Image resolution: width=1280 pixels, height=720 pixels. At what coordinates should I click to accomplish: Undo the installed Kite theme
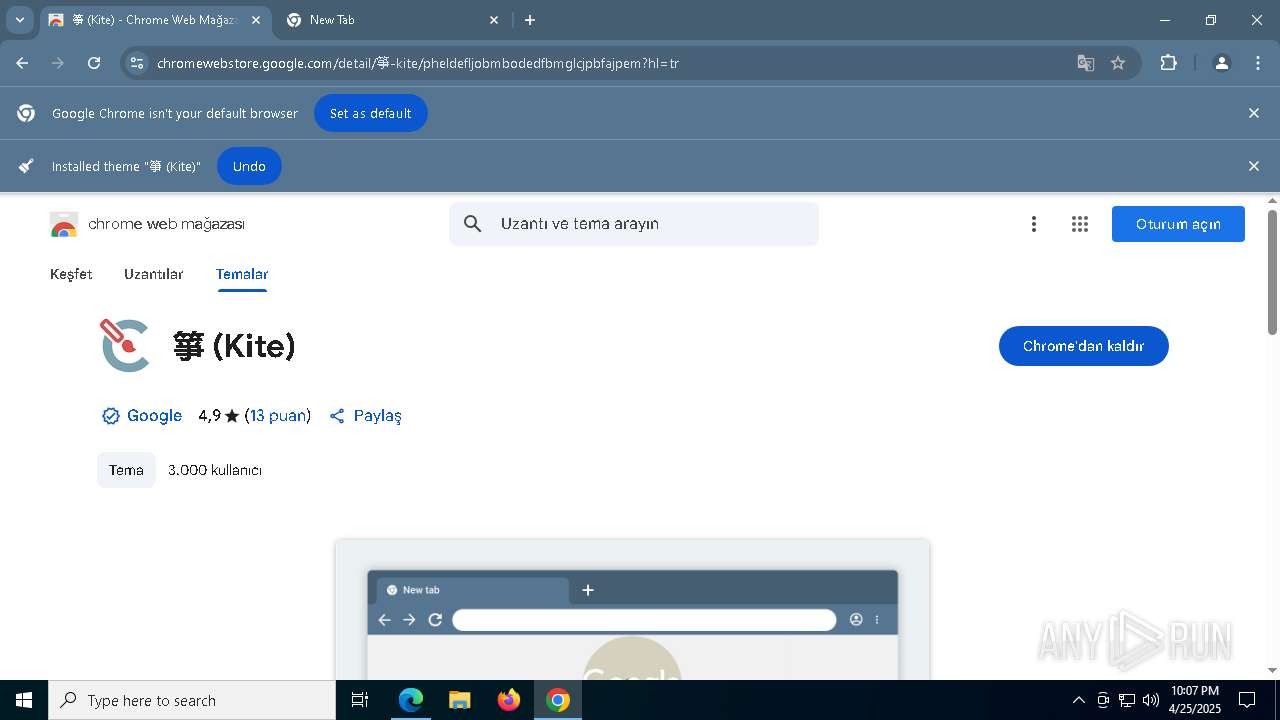point(249,166)
